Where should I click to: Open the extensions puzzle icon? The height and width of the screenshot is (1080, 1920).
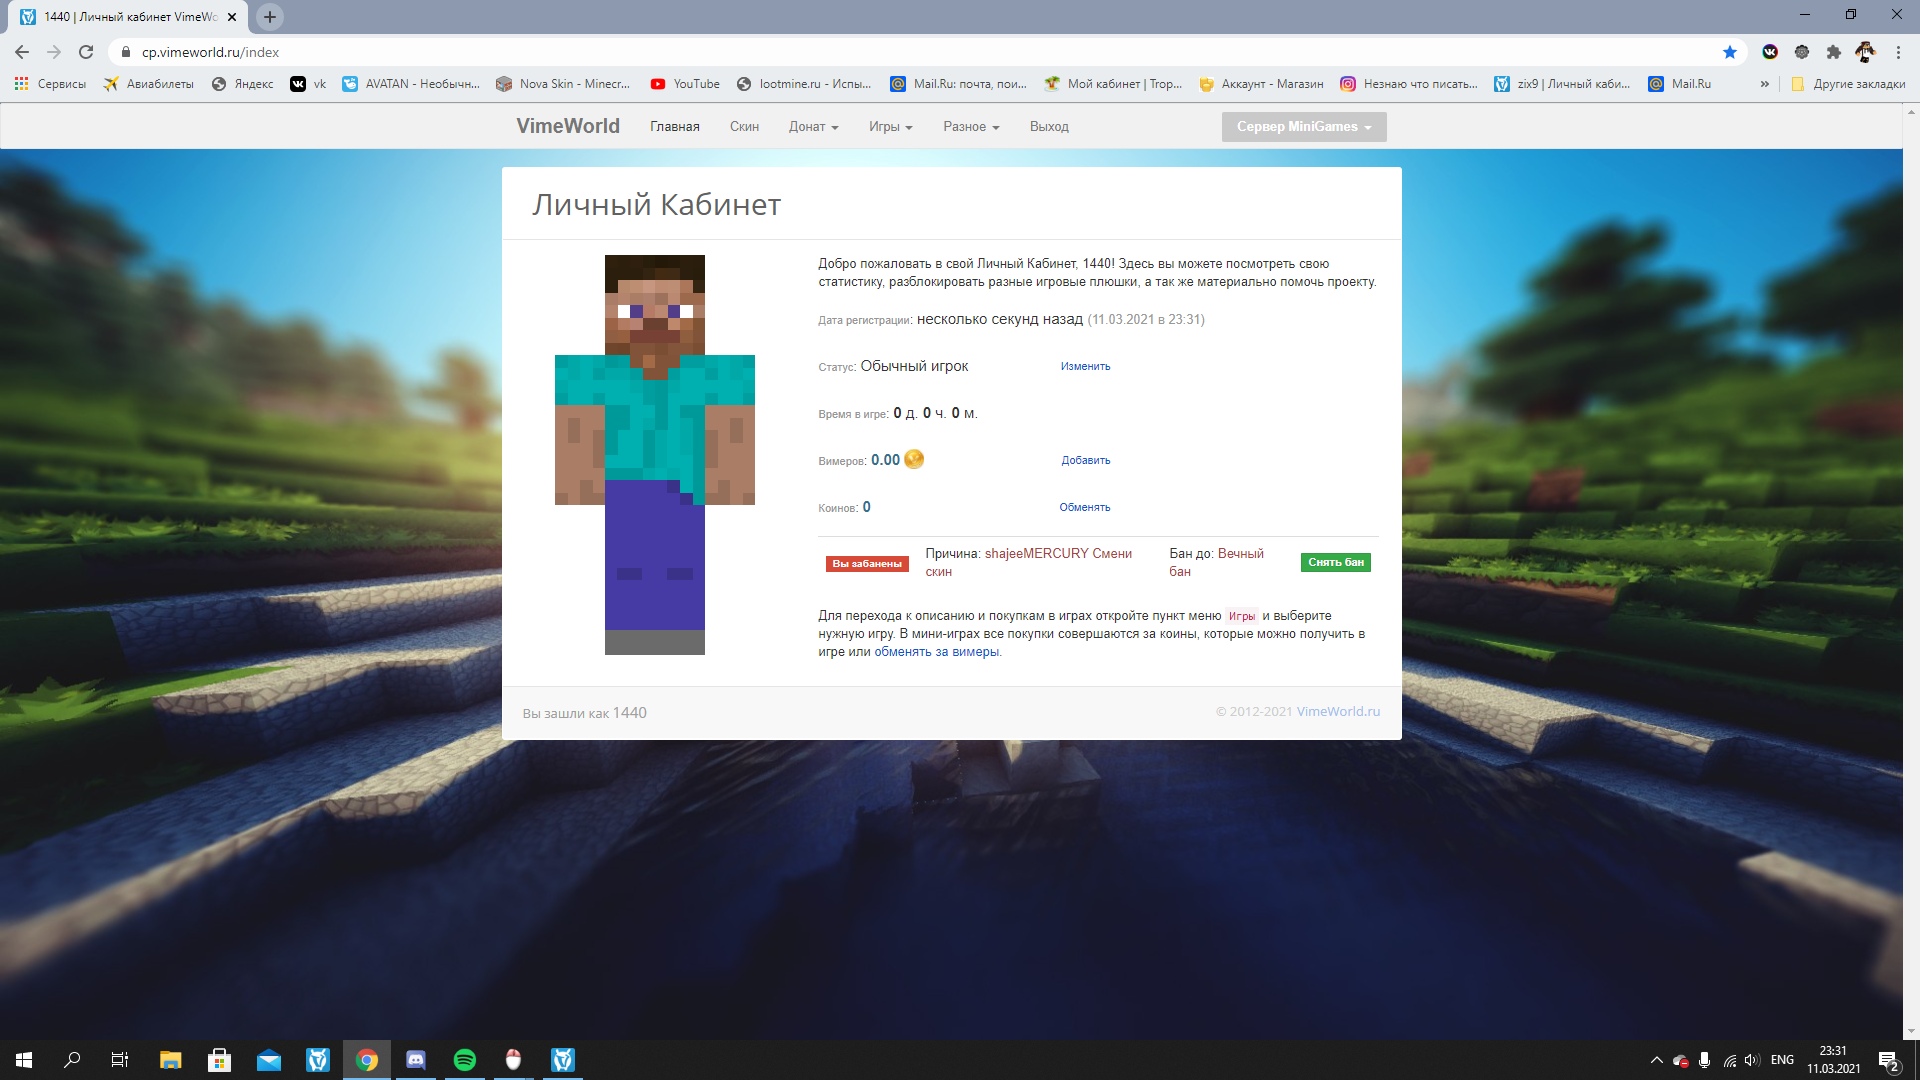pyautogui.click(x=1833, y=52)
